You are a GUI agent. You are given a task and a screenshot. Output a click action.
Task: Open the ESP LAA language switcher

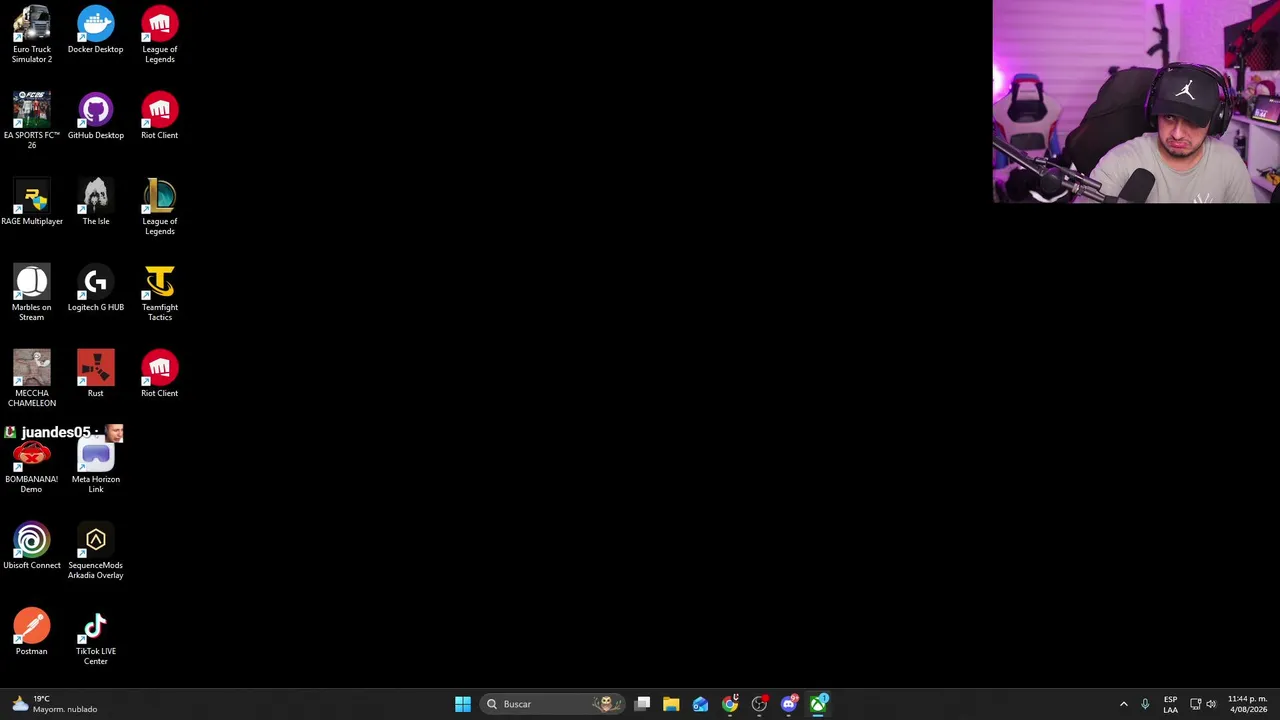(1170, 704)
